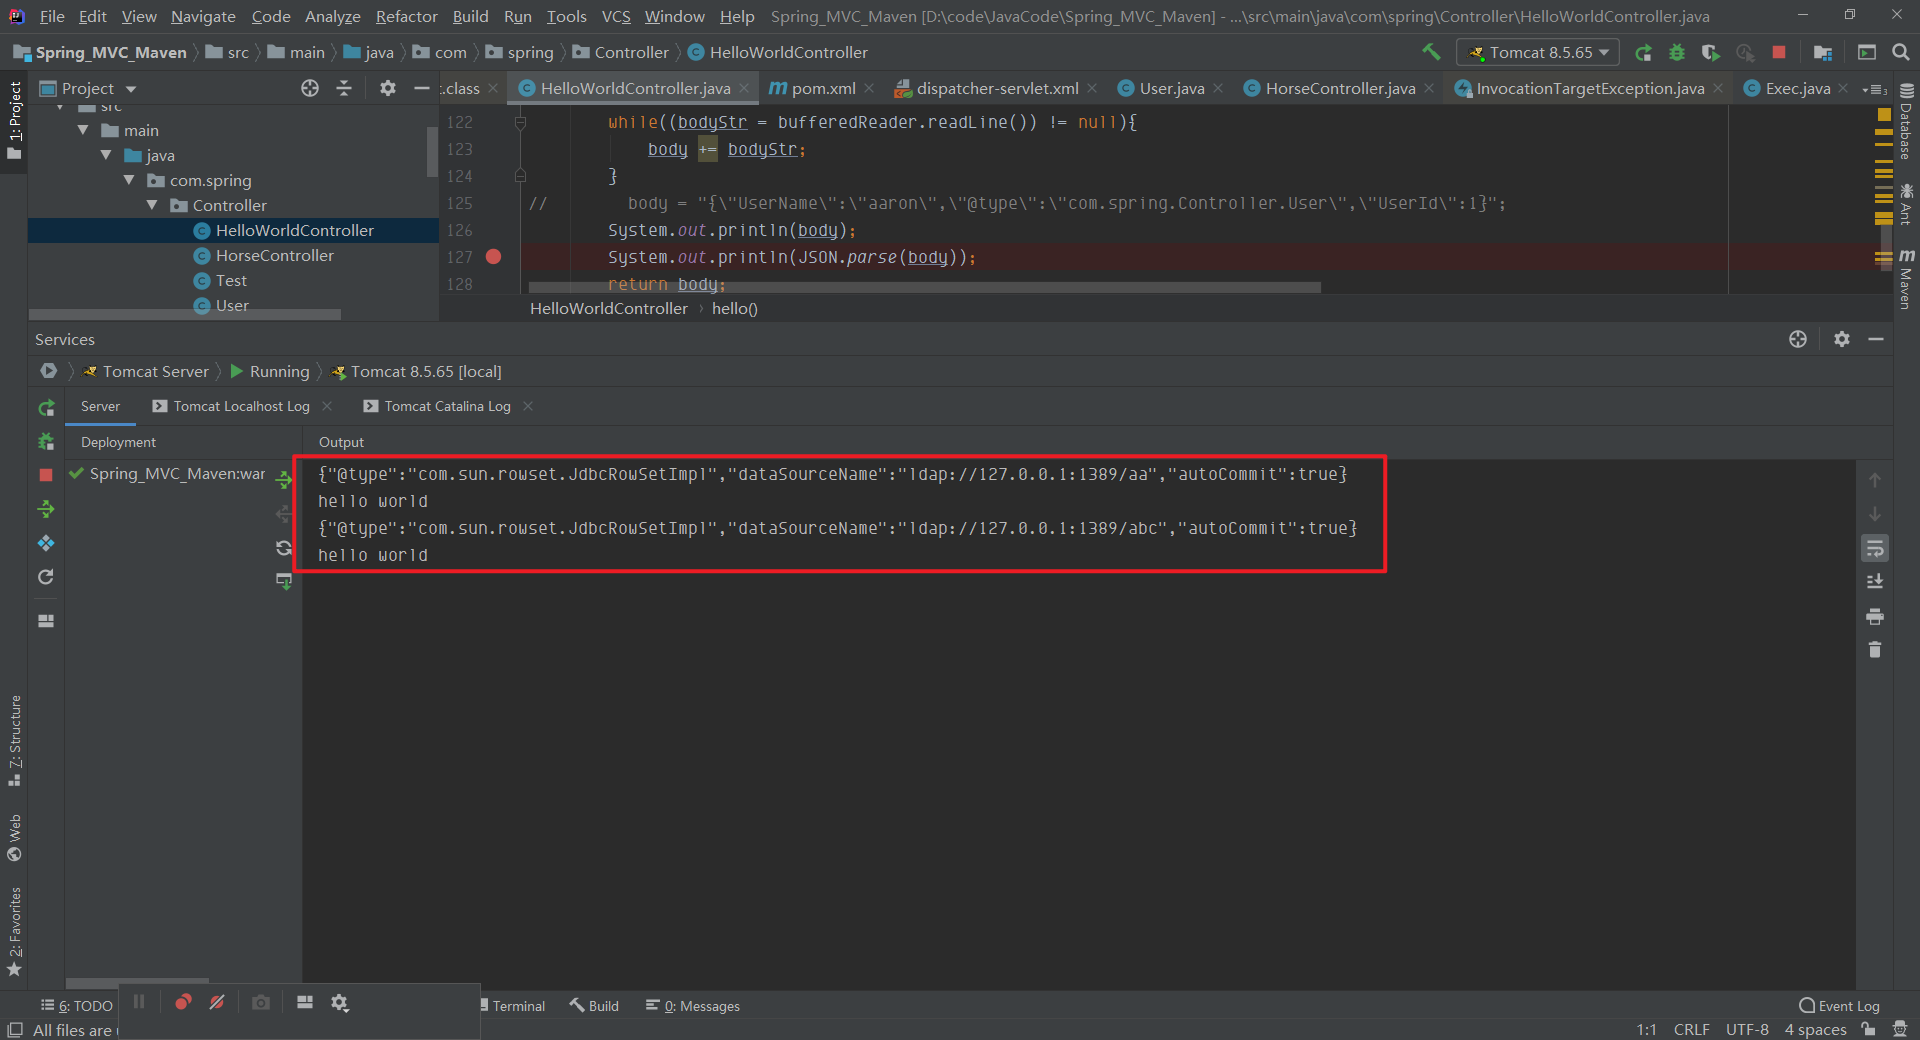Open settings gear in bottom floating toolbar
Screen dimensions: 1920x1040
tap(340, 1002)
